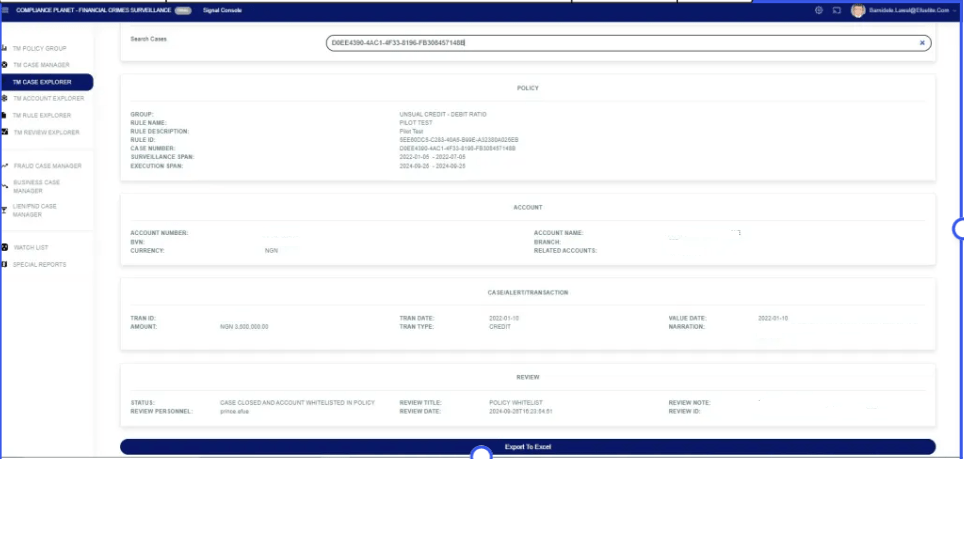Click the Fraud Case Manager trend icon

point(5,166)
